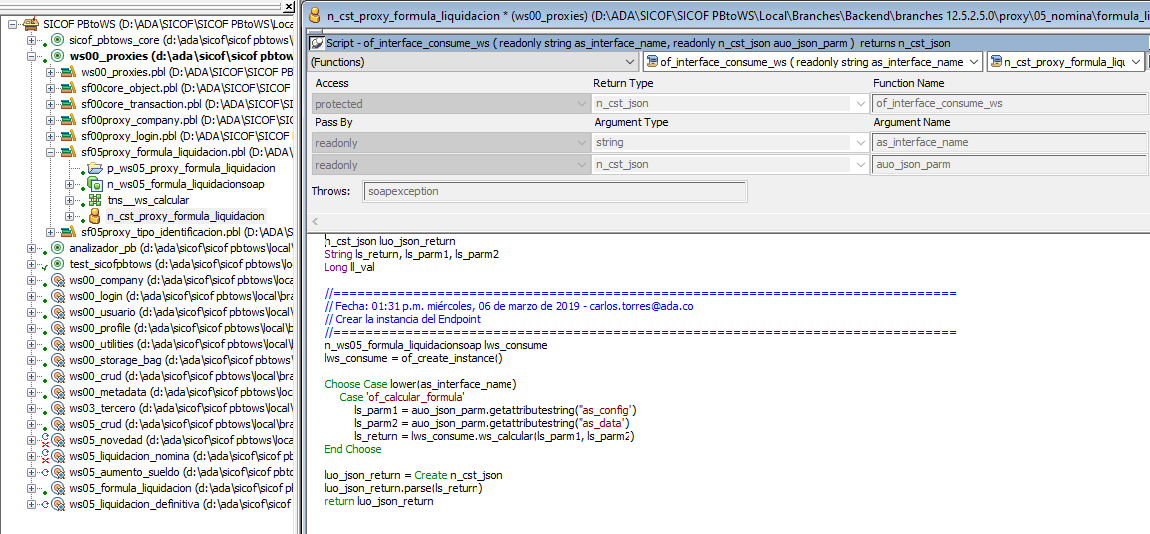The height and width of the screenshot is (534, 1150).
Task: Close the system tree panel
Action: coord(288,6)
